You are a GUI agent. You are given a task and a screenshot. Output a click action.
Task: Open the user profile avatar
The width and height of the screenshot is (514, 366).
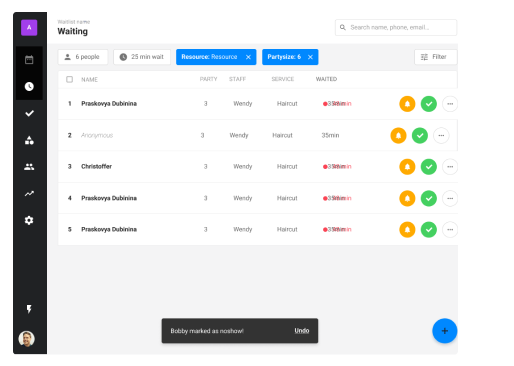tap(27, 339)
